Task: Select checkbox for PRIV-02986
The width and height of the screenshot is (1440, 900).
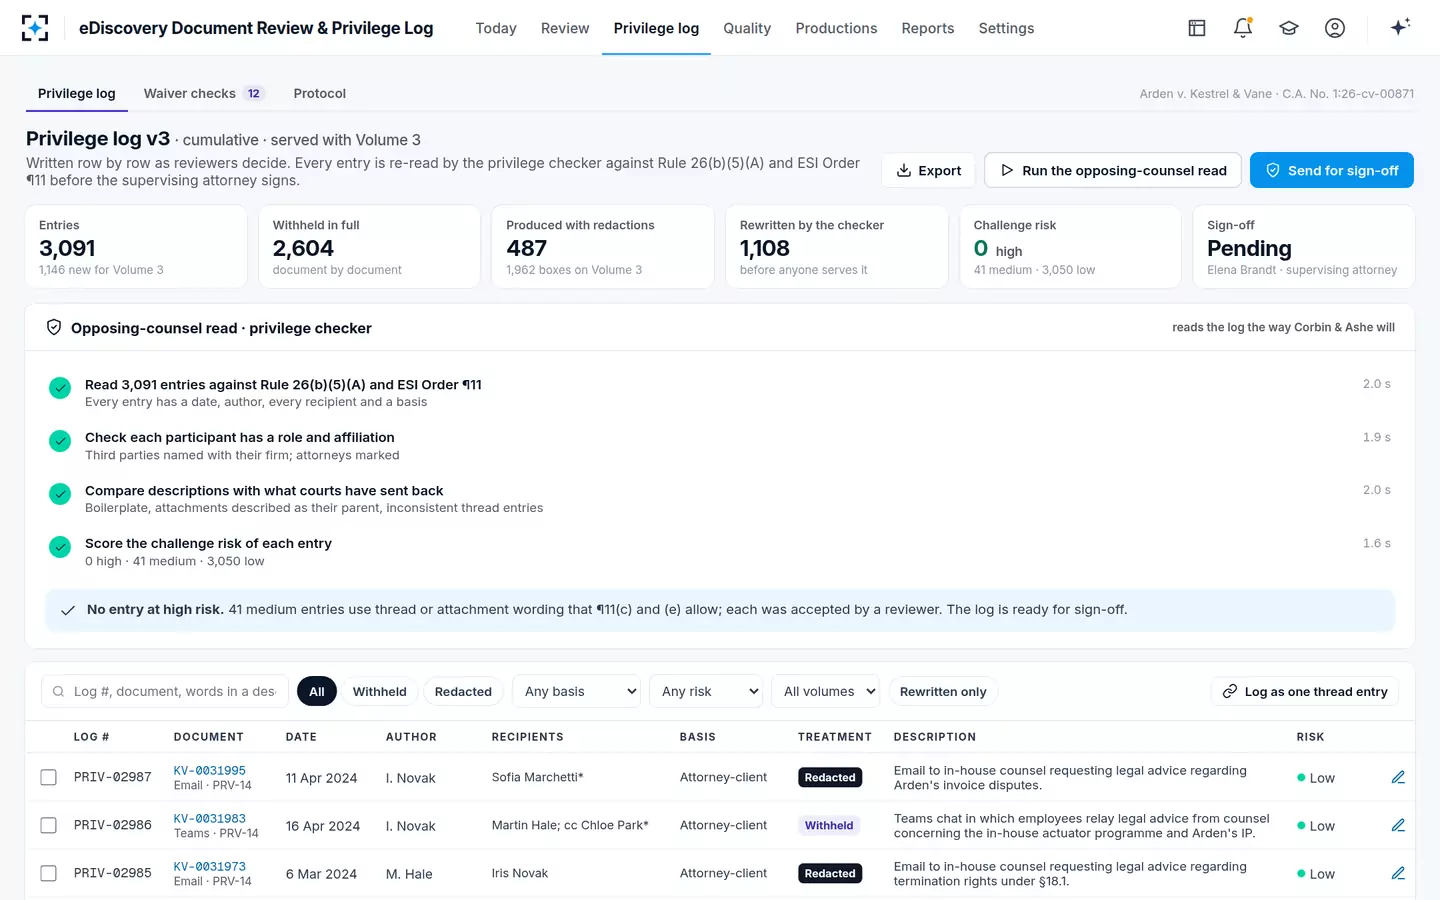Action: 48,825
